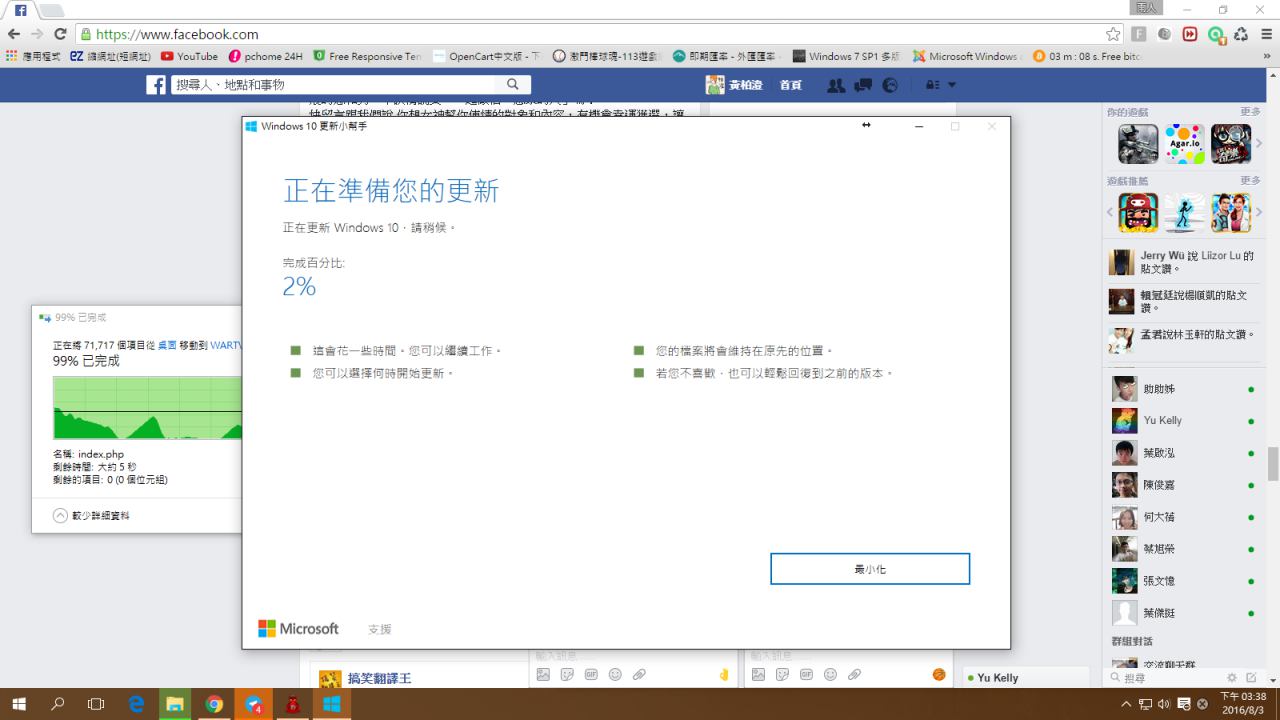The image size is (1280, 720).
Task: Open the first attachment paperclip in chat box
Action: (x=639, y=675)
